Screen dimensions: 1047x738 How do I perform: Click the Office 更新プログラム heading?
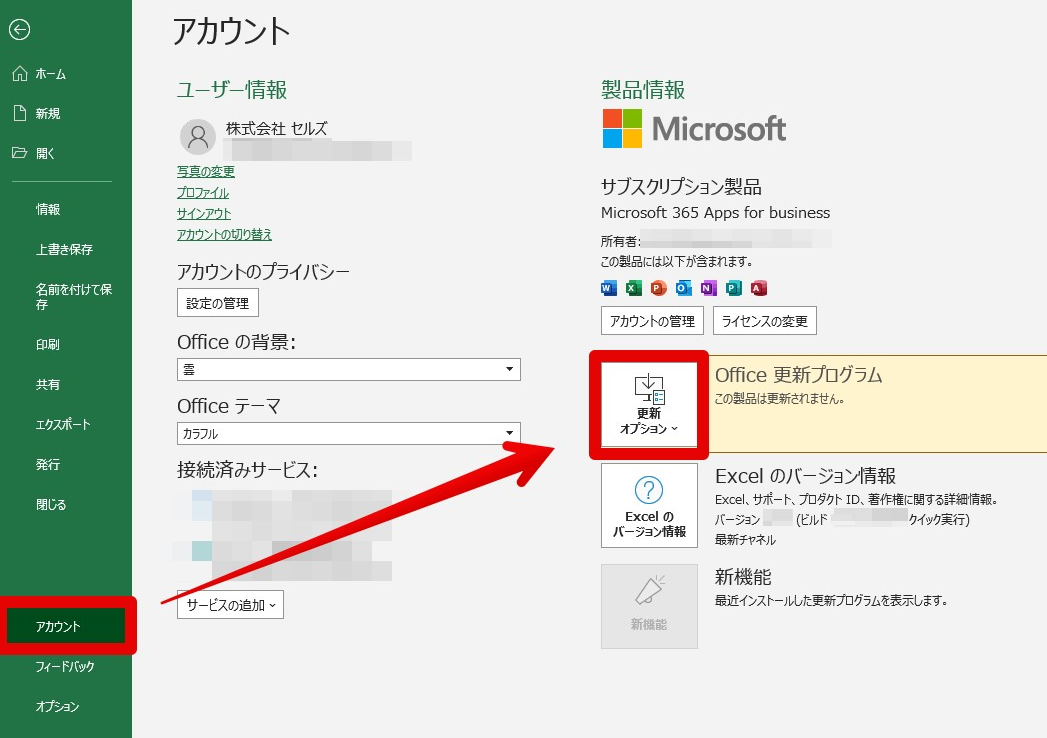click(799, 375)
